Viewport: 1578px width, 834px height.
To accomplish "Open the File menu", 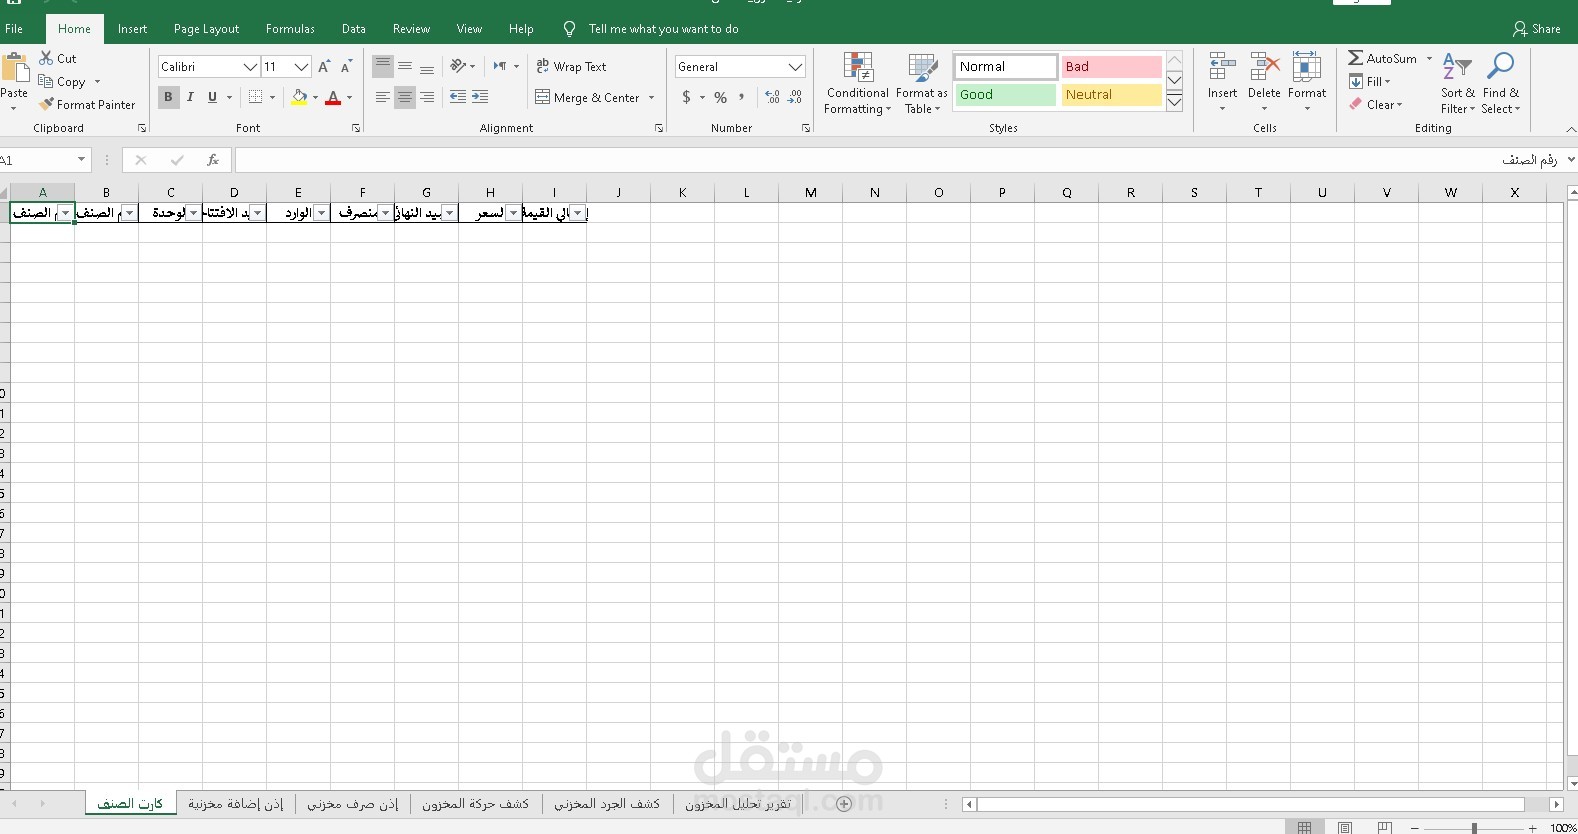I will (x=14, y=29).
